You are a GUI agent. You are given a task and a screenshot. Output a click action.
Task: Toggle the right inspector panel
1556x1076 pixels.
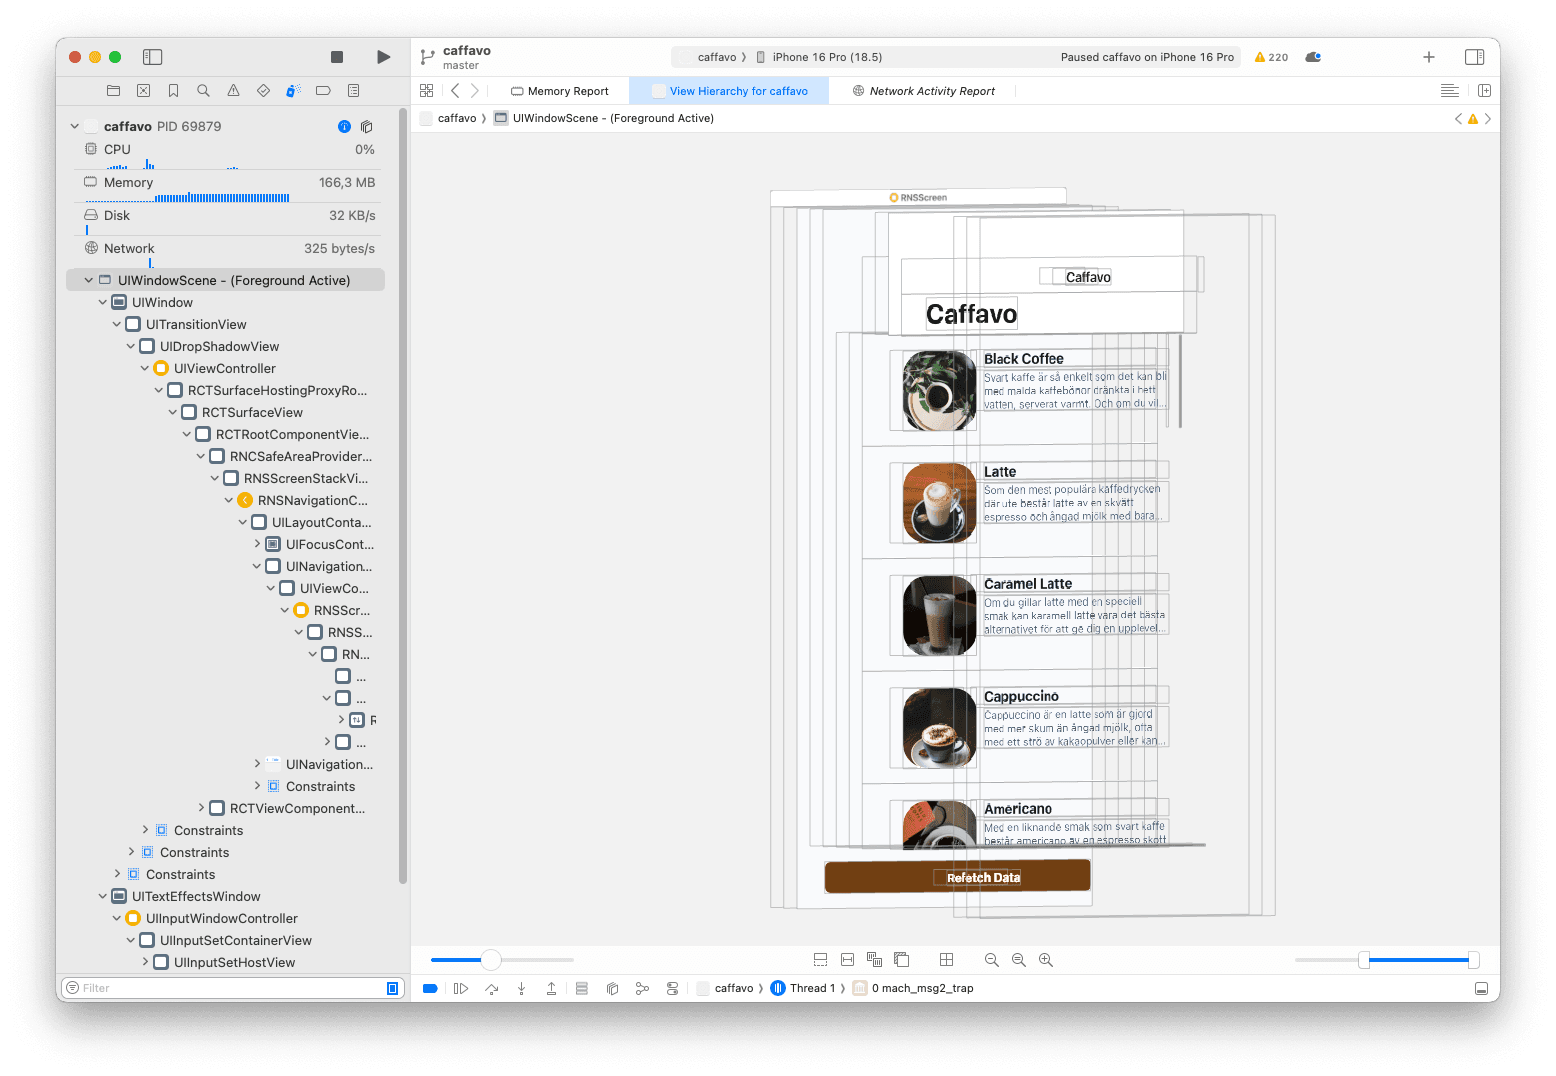coord(1474,57)
